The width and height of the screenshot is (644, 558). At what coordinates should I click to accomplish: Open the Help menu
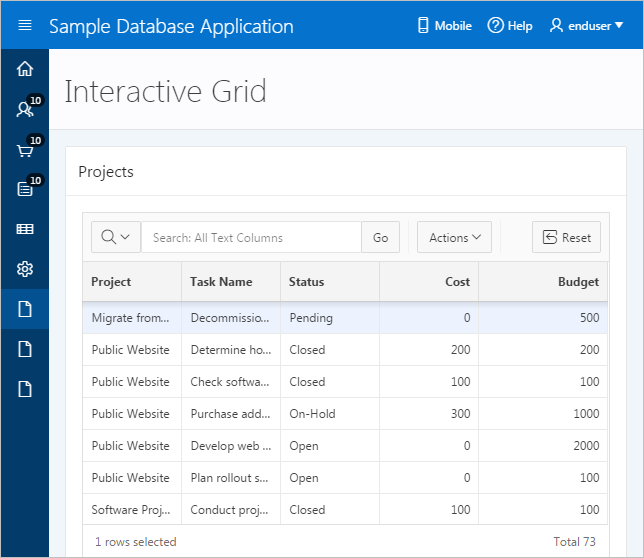coord(510,26)
